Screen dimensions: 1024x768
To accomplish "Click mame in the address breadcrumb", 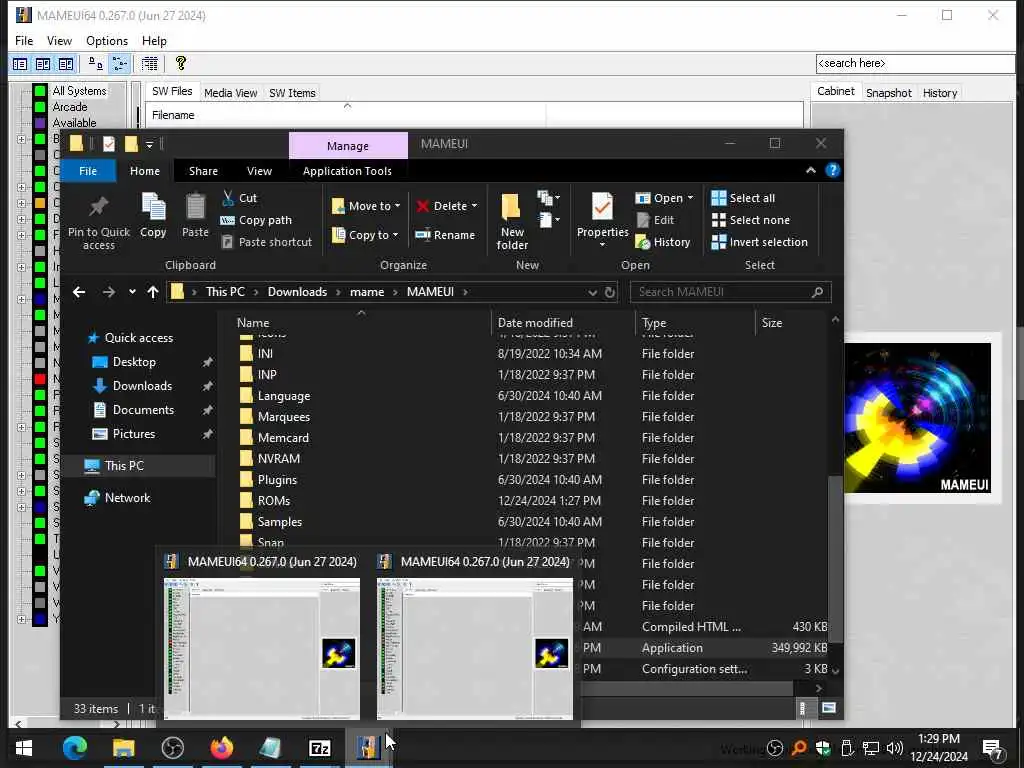I will click(x=367, y=292).
